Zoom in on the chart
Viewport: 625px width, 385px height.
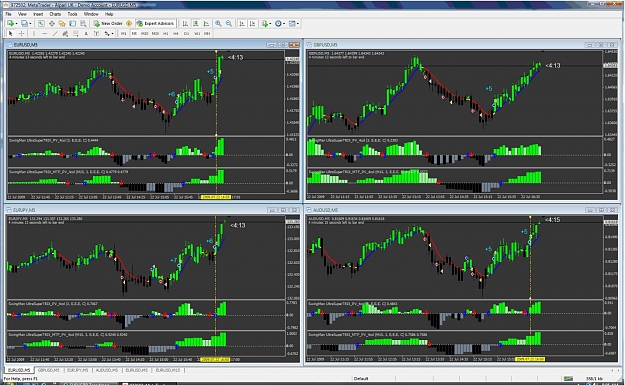218,24
